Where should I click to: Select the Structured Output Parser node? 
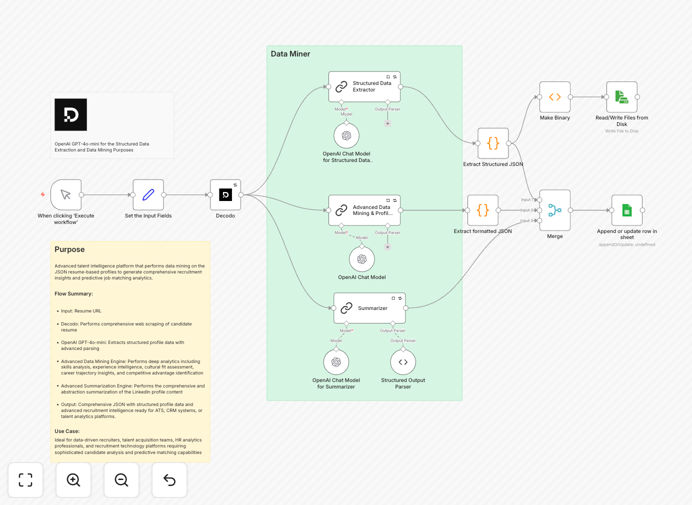403,362
